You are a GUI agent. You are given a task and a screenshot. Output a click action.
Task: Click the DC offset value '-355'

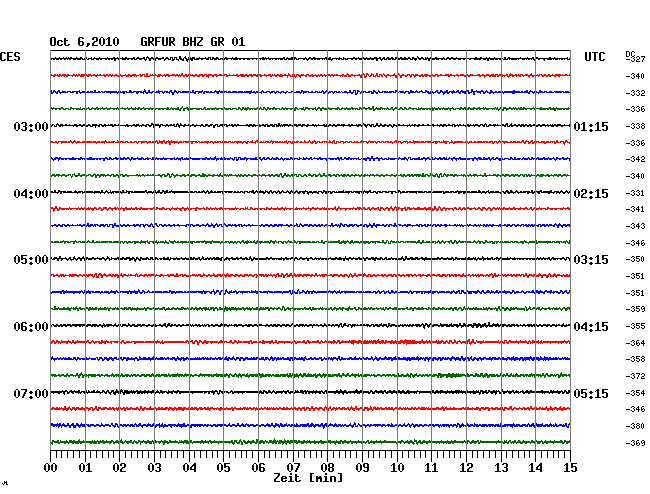(x=635, y=326)
